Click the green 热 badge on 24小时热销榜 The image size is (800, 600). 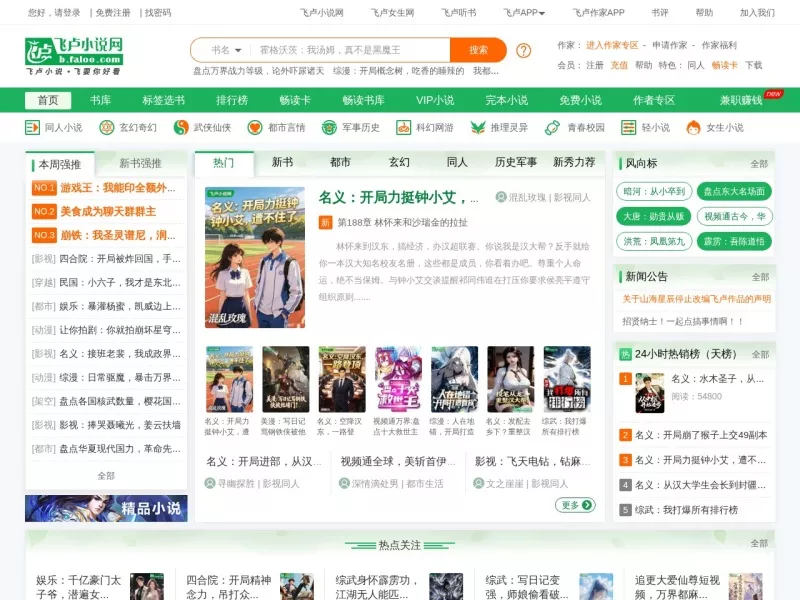(x=625, y=354)
